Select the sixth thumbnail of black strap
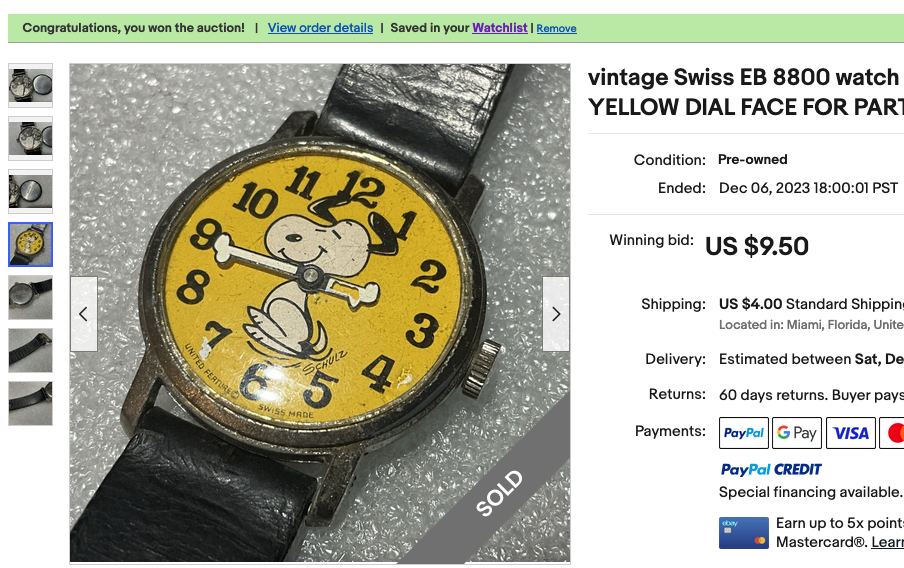The height and width of the screenshot is (568, 904). click(31, 351)
